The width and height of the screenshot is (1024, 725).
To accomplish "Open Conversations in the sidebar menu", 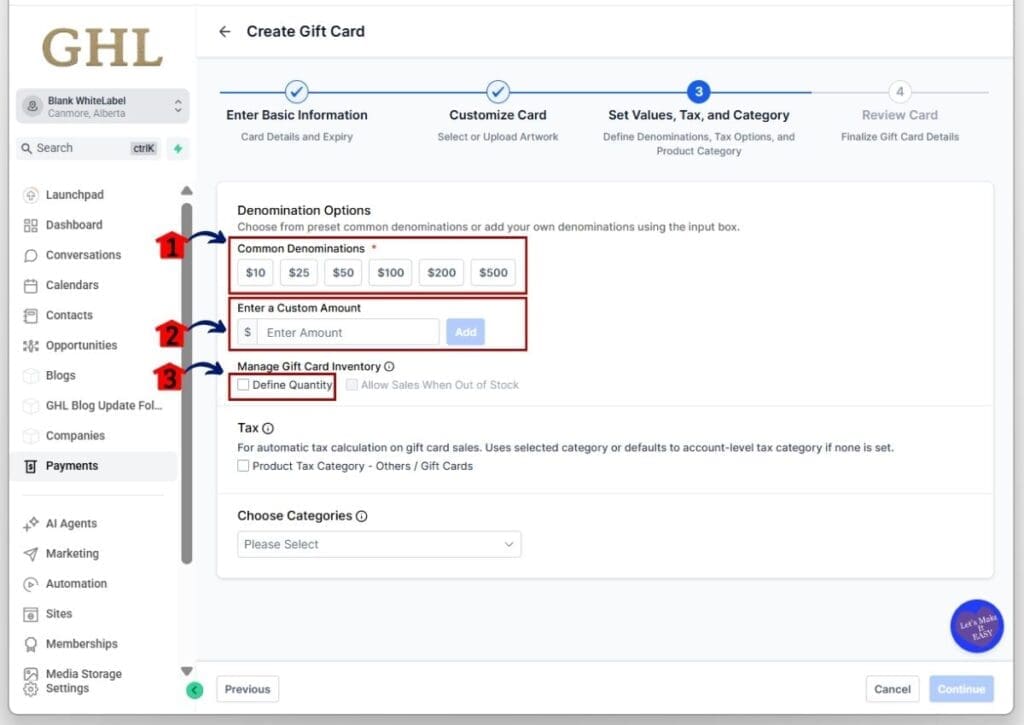I will [83, 255].
